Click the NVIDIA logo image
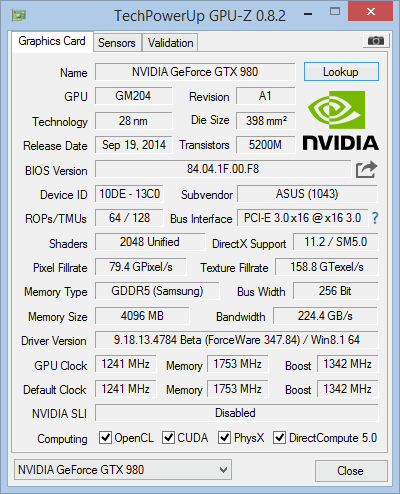 [341, 121]
